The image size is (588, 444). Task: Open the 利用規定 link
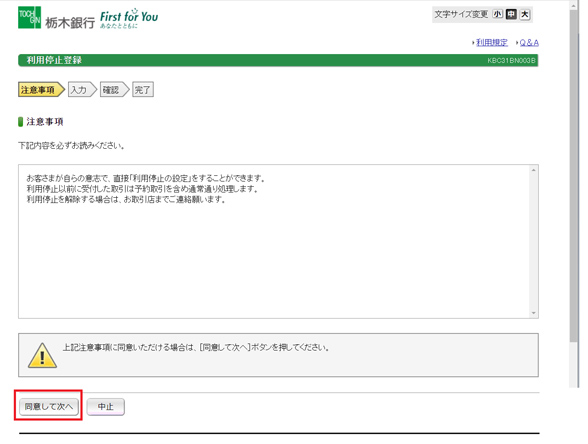tap(492, 43)
